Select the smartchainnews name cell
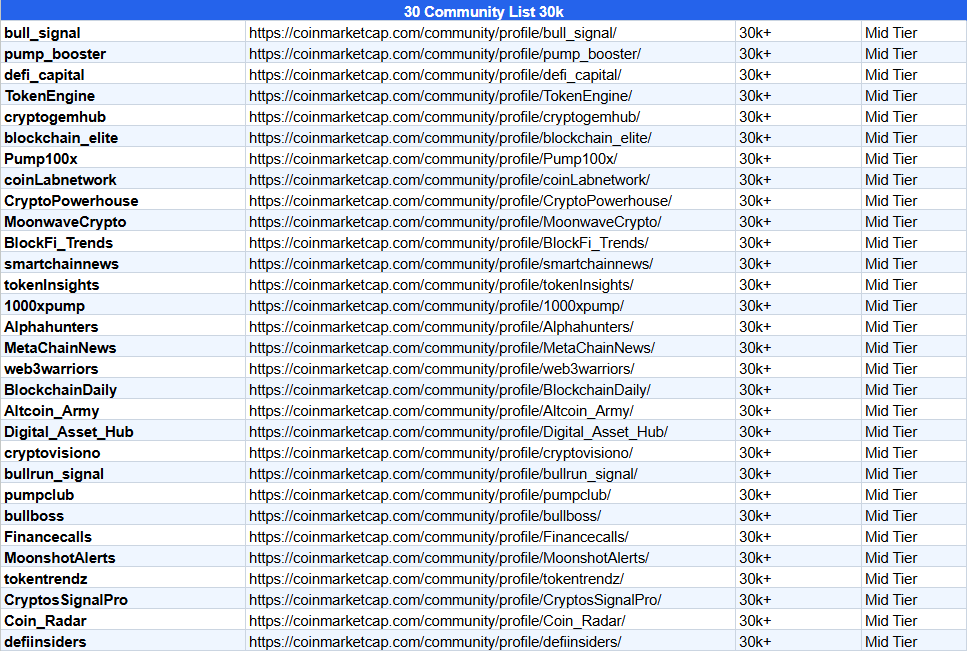The image size is (969, 651). [x=123, y=264]
